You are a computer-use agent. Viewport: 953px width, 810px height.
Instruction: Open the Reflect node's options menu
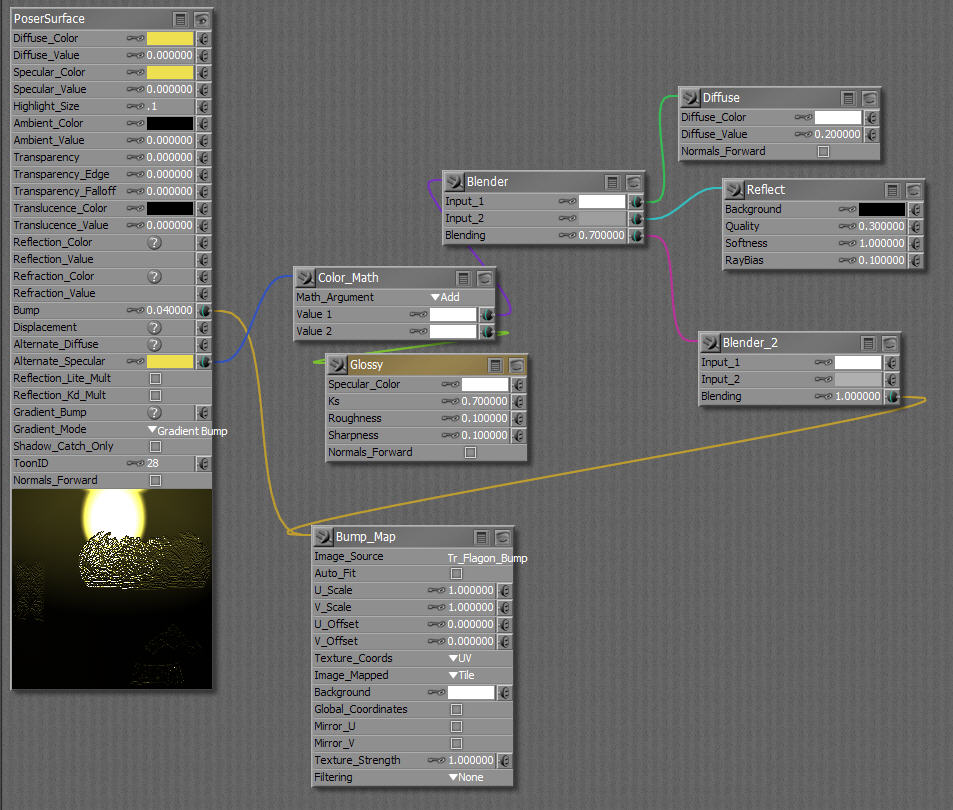click(x=893, y=189)
